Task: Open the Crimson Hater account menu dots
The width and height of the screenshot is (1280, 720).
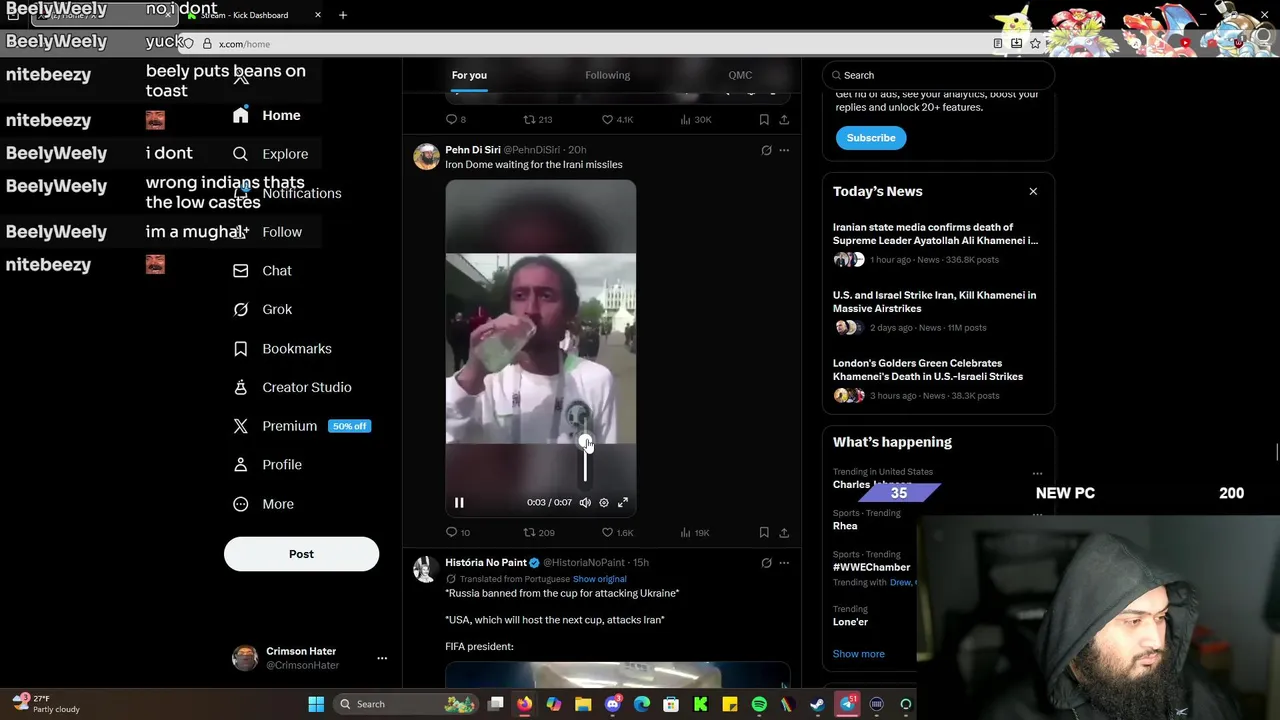Action: click(382, 658)
